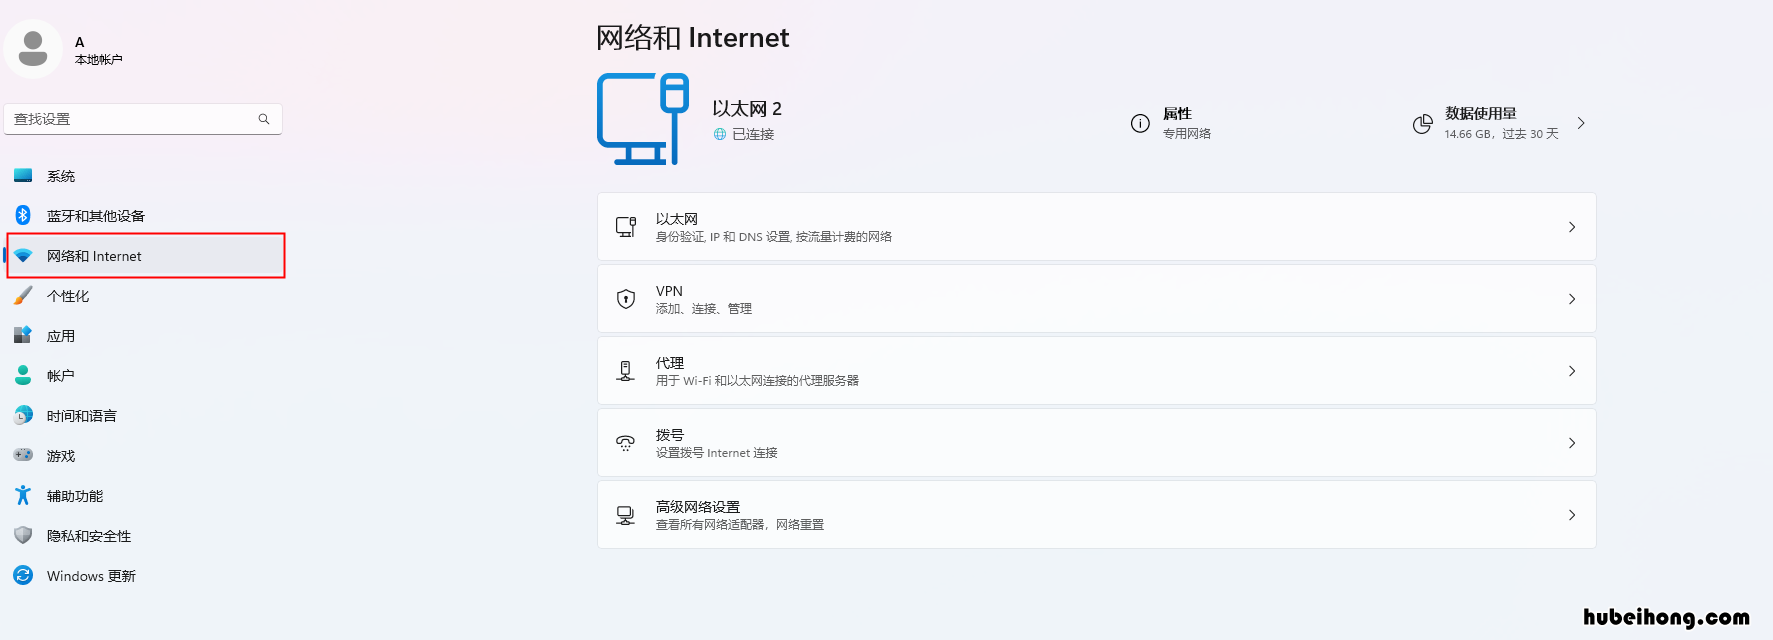
Task: Click the 网络和 Internet page heading
Action: point(693,38)
